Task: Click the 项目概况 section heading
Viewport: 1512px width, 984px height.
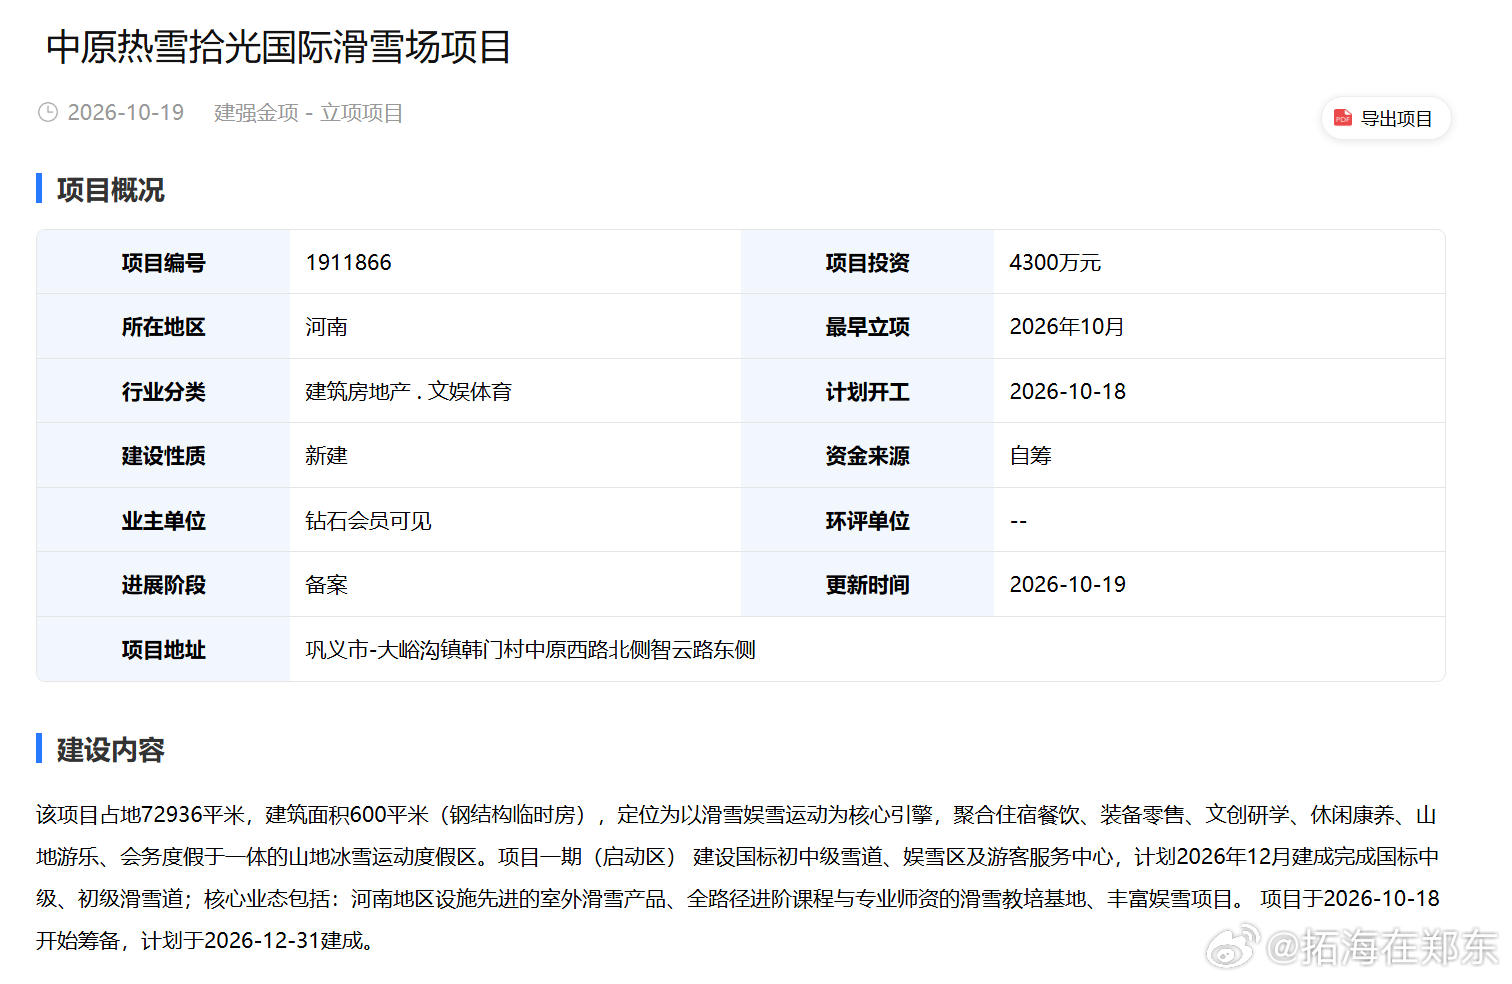Action: click(x=110, y=190)
